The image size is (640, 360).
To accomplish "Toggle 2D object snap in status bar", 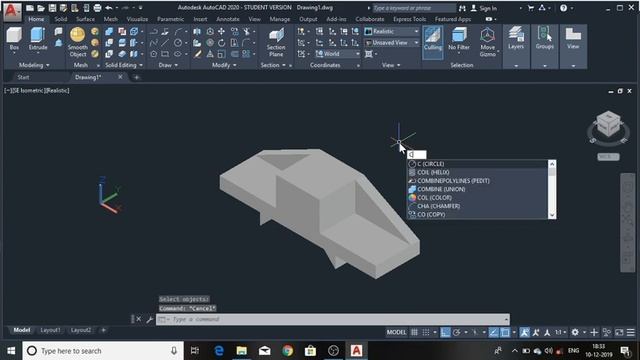I will pos(505,332).
